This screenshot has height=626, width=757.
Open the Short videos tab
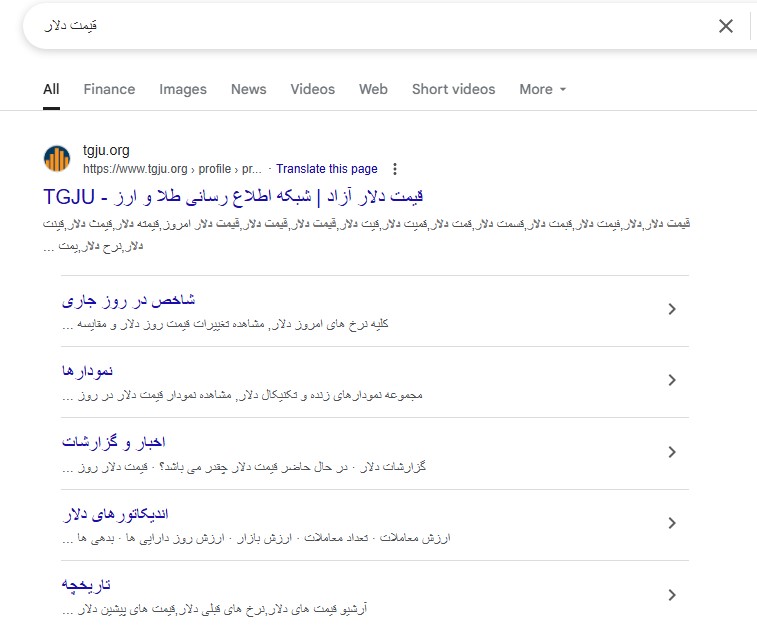[x=453, y=89]
